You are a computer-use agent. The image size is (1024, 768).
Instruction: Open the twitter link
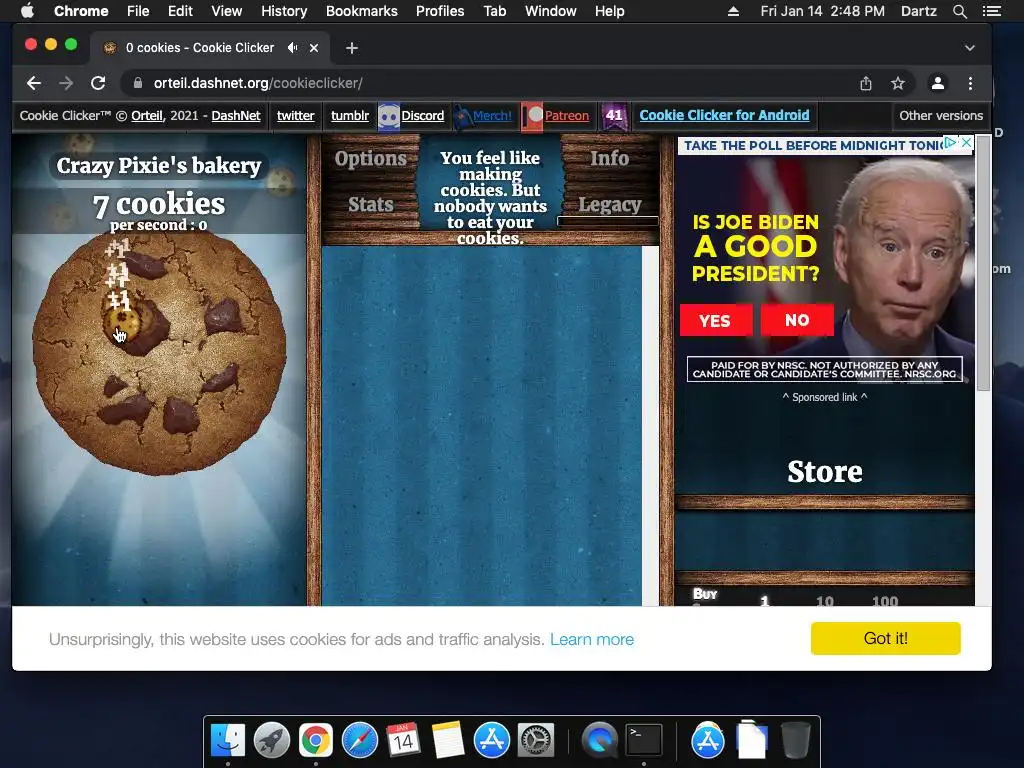pyautogui.click(x=295, y=116)
